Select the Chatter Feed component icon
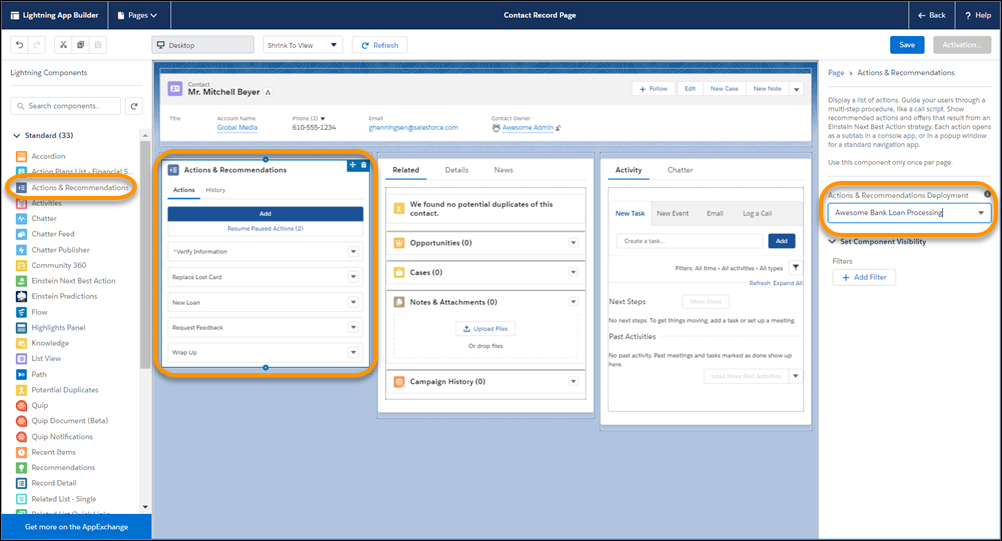The image size is (1002, 541). pyautogui.click(x=21, y=234)
